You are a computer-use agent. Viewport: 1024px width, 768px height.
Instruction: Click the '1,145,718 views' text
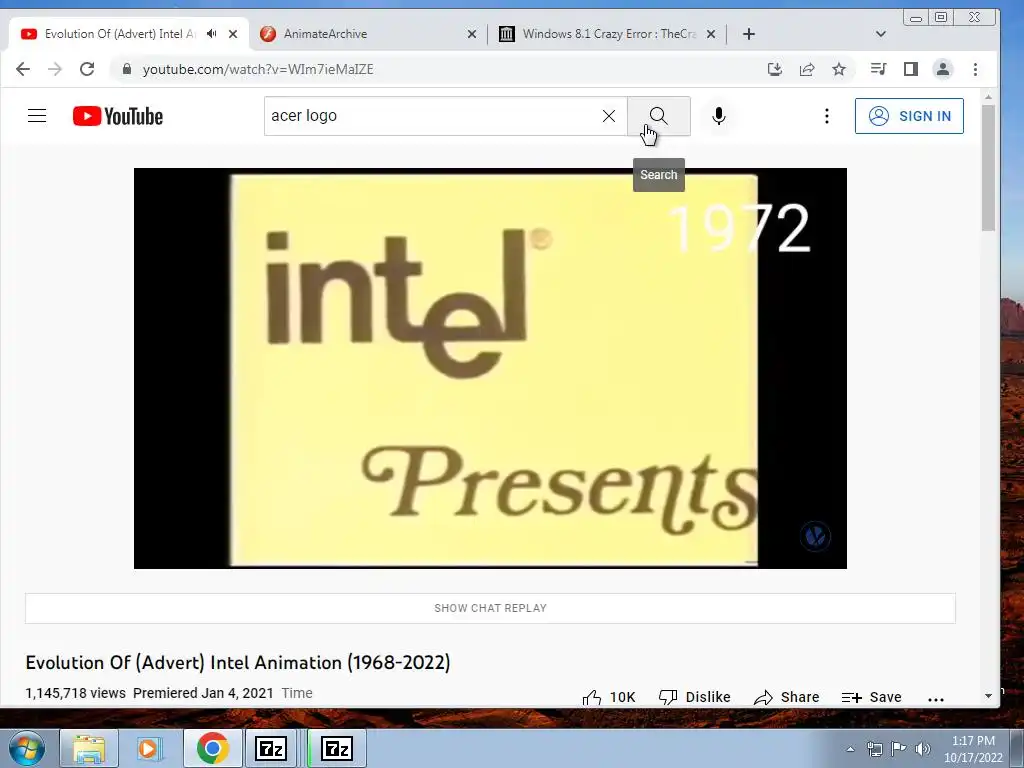click(76, 693)
